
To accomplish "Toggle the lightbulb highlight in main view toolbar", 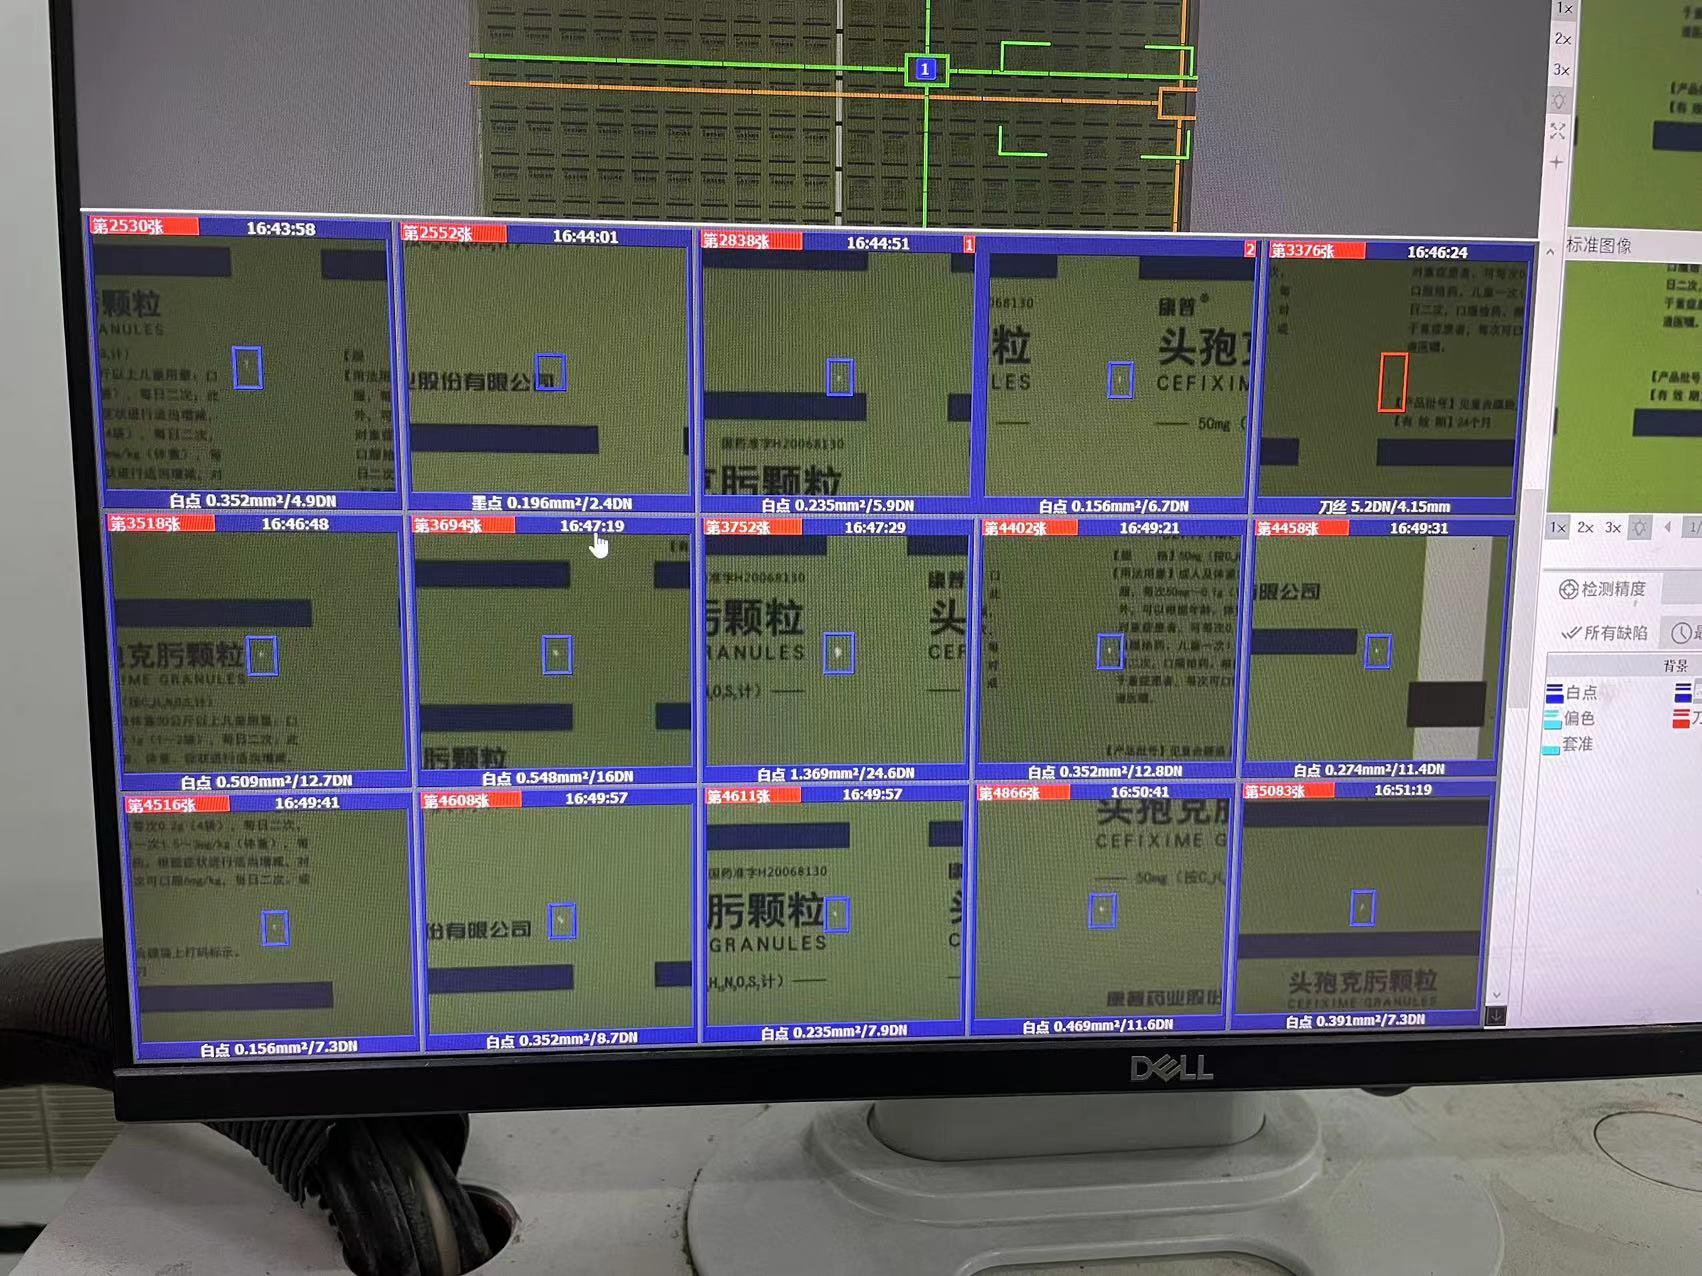I will (x=1559, y=101).
